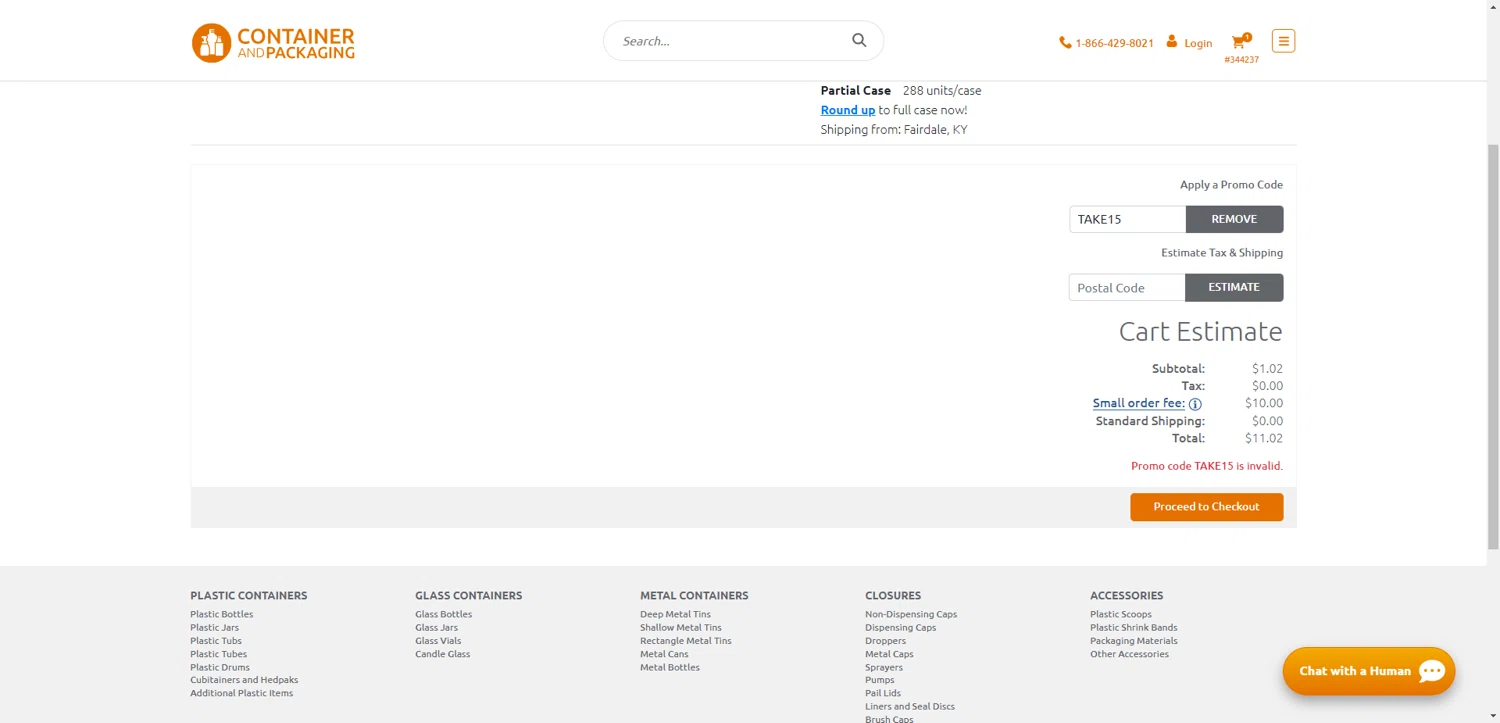Open Sprayers footer link

(884, 667)
